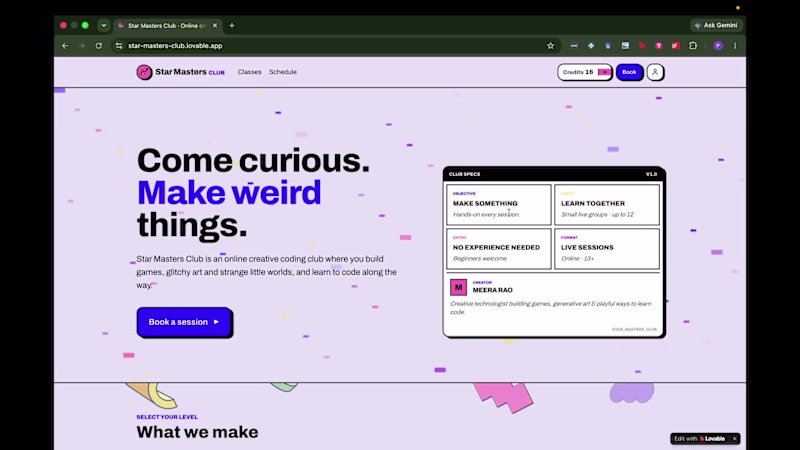
Task: Click the V1.0 label on Club Specs
Action: (x=651, y=174)
